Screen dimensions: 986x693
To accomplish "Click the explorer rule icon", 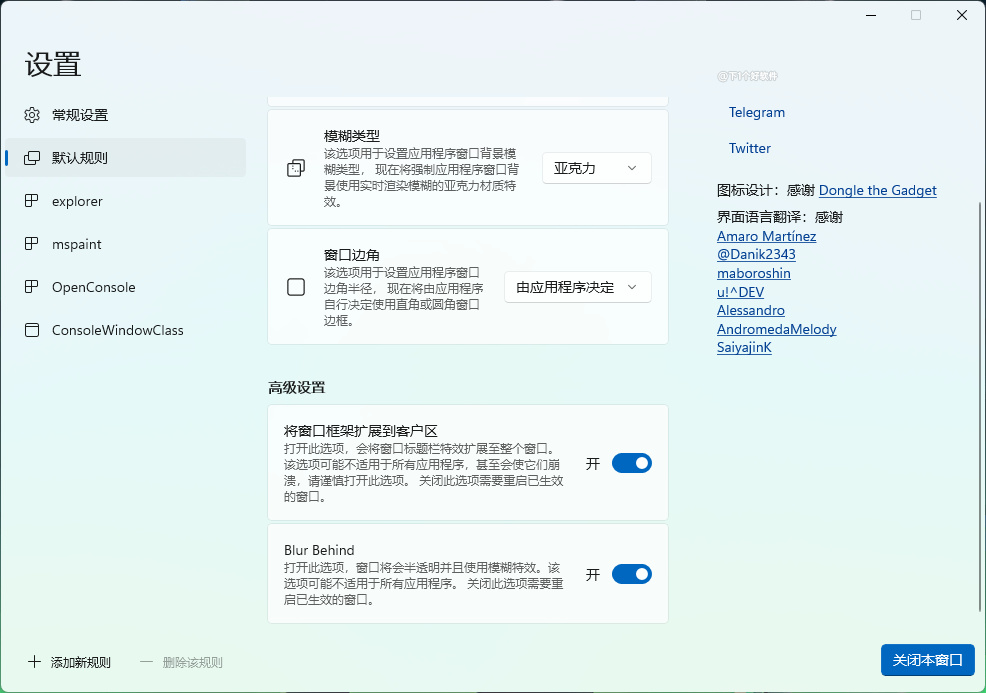I will pyautogui.click(x=32, y=201).
